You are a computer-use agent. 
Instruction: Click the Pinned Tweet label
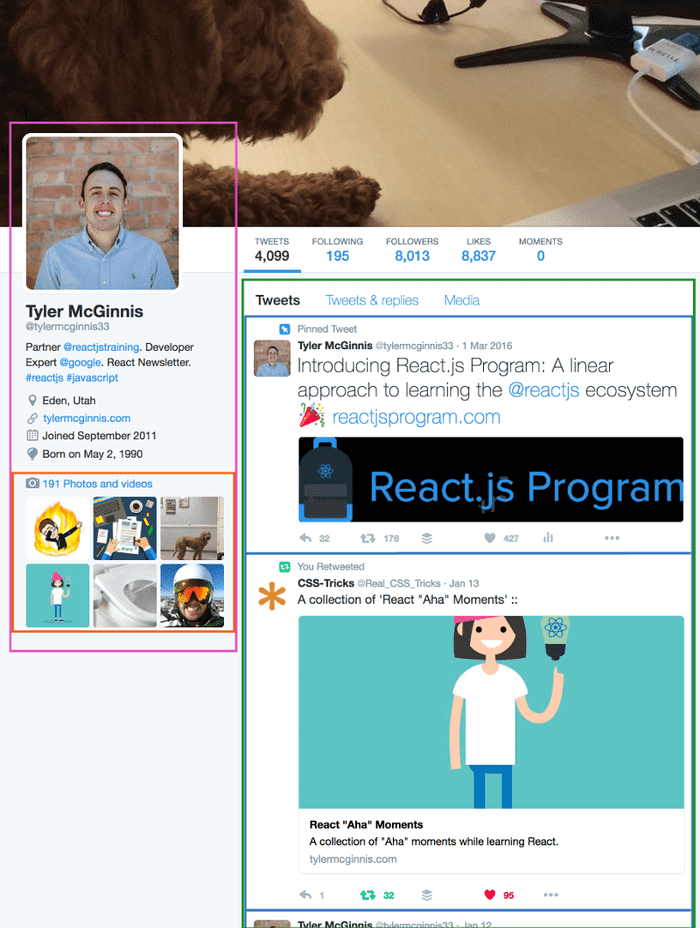click(x=327, y=329)
